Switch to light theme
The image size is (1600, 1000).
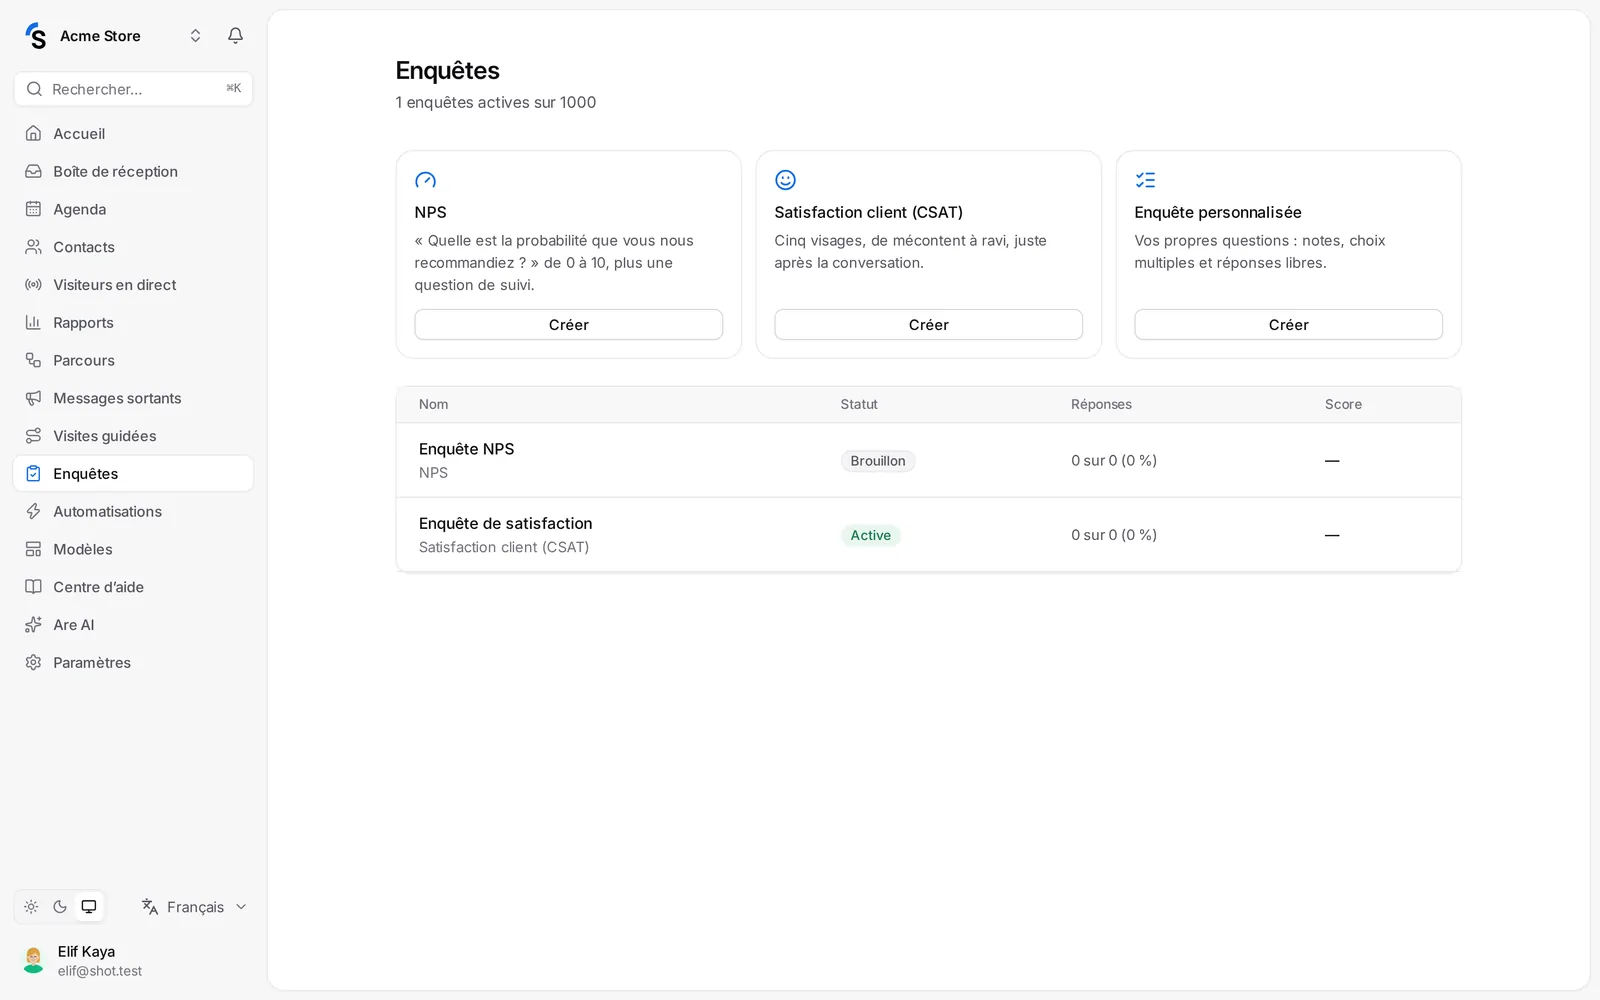coord(31,907)
